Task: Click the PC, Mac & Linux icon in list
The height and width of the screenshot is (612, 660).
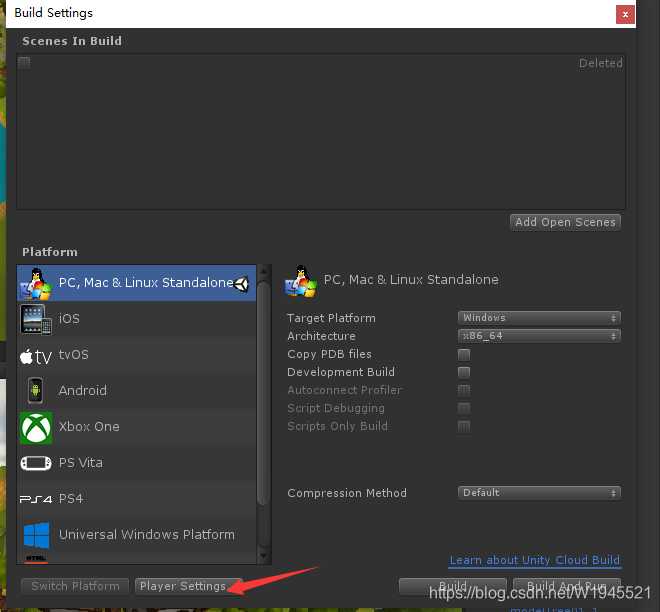Action: click(x=36, y=283)
